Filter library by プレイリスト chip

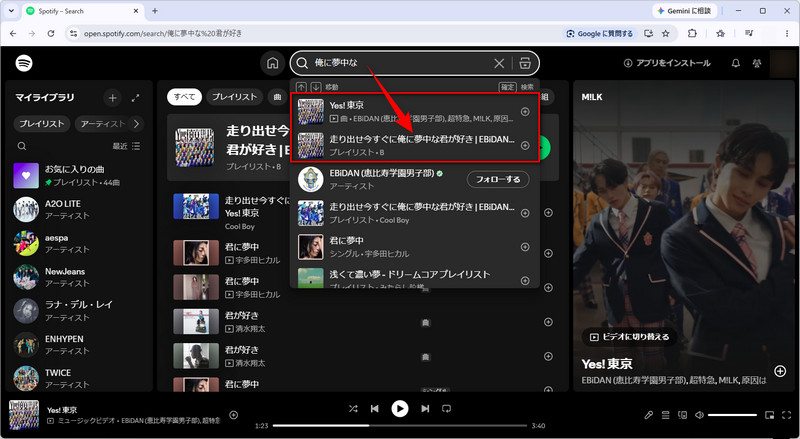pyautogui.click(x=42, y=124)
